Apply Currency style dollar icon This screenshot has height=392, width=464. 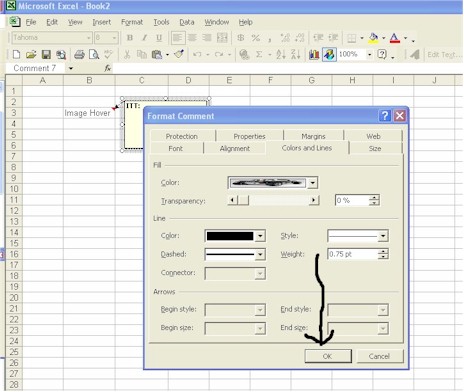[x=240, y=38]
